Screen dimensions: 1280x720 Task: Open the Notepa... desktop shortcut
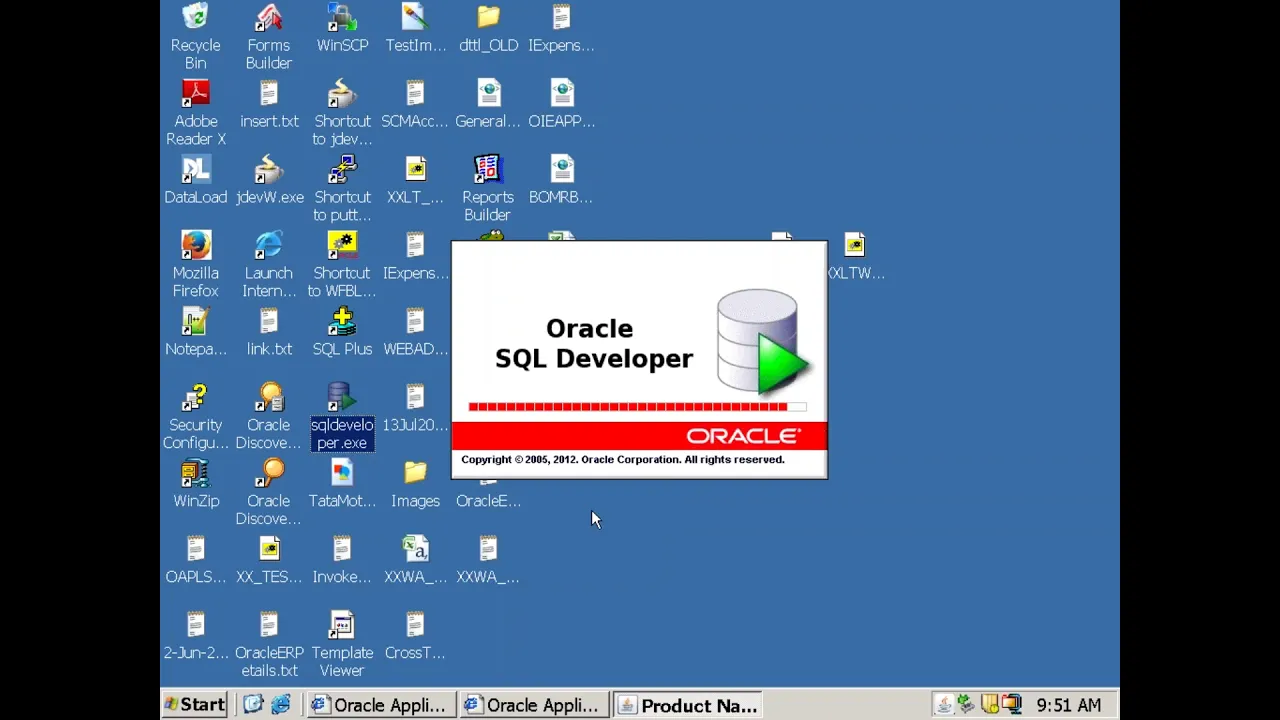195,332
